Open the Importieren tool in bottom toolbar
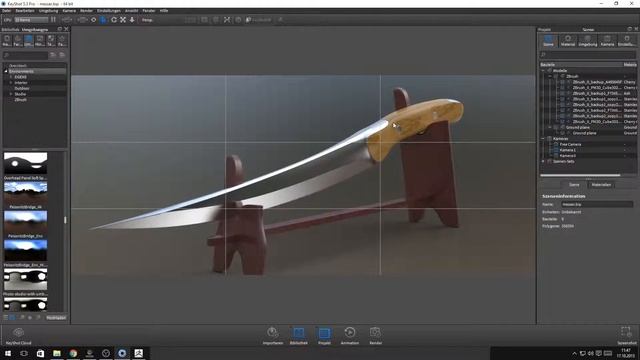The height and width of the screenshot is (360, 640). pyautogui.click(x=273, y=336)
